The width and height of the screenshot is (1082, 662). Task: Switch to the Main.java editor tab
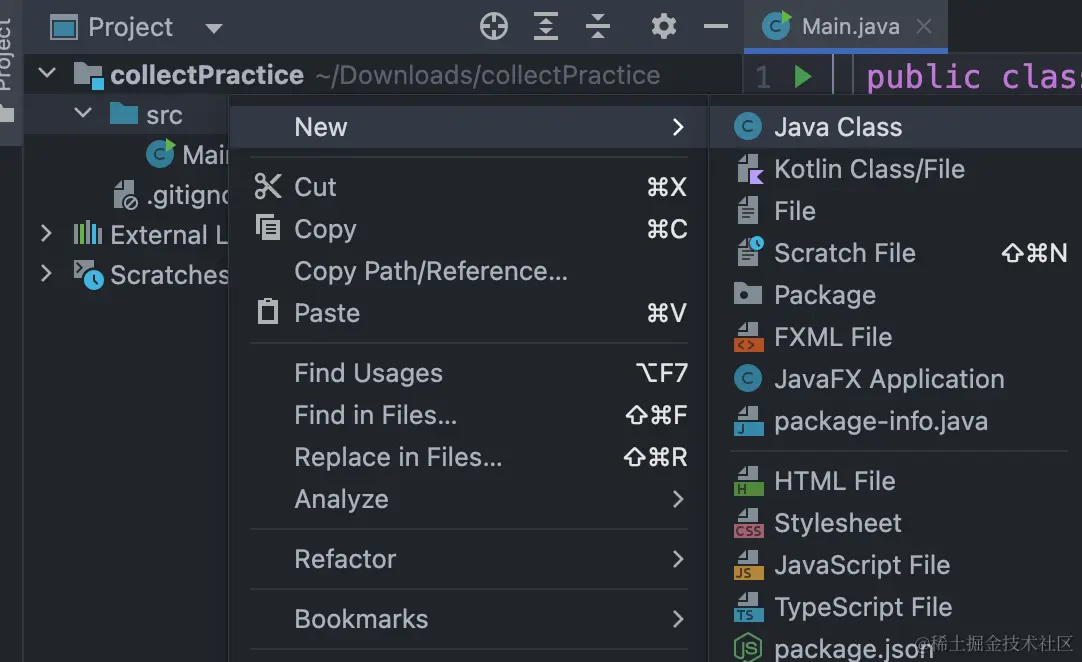pos(846,27)
